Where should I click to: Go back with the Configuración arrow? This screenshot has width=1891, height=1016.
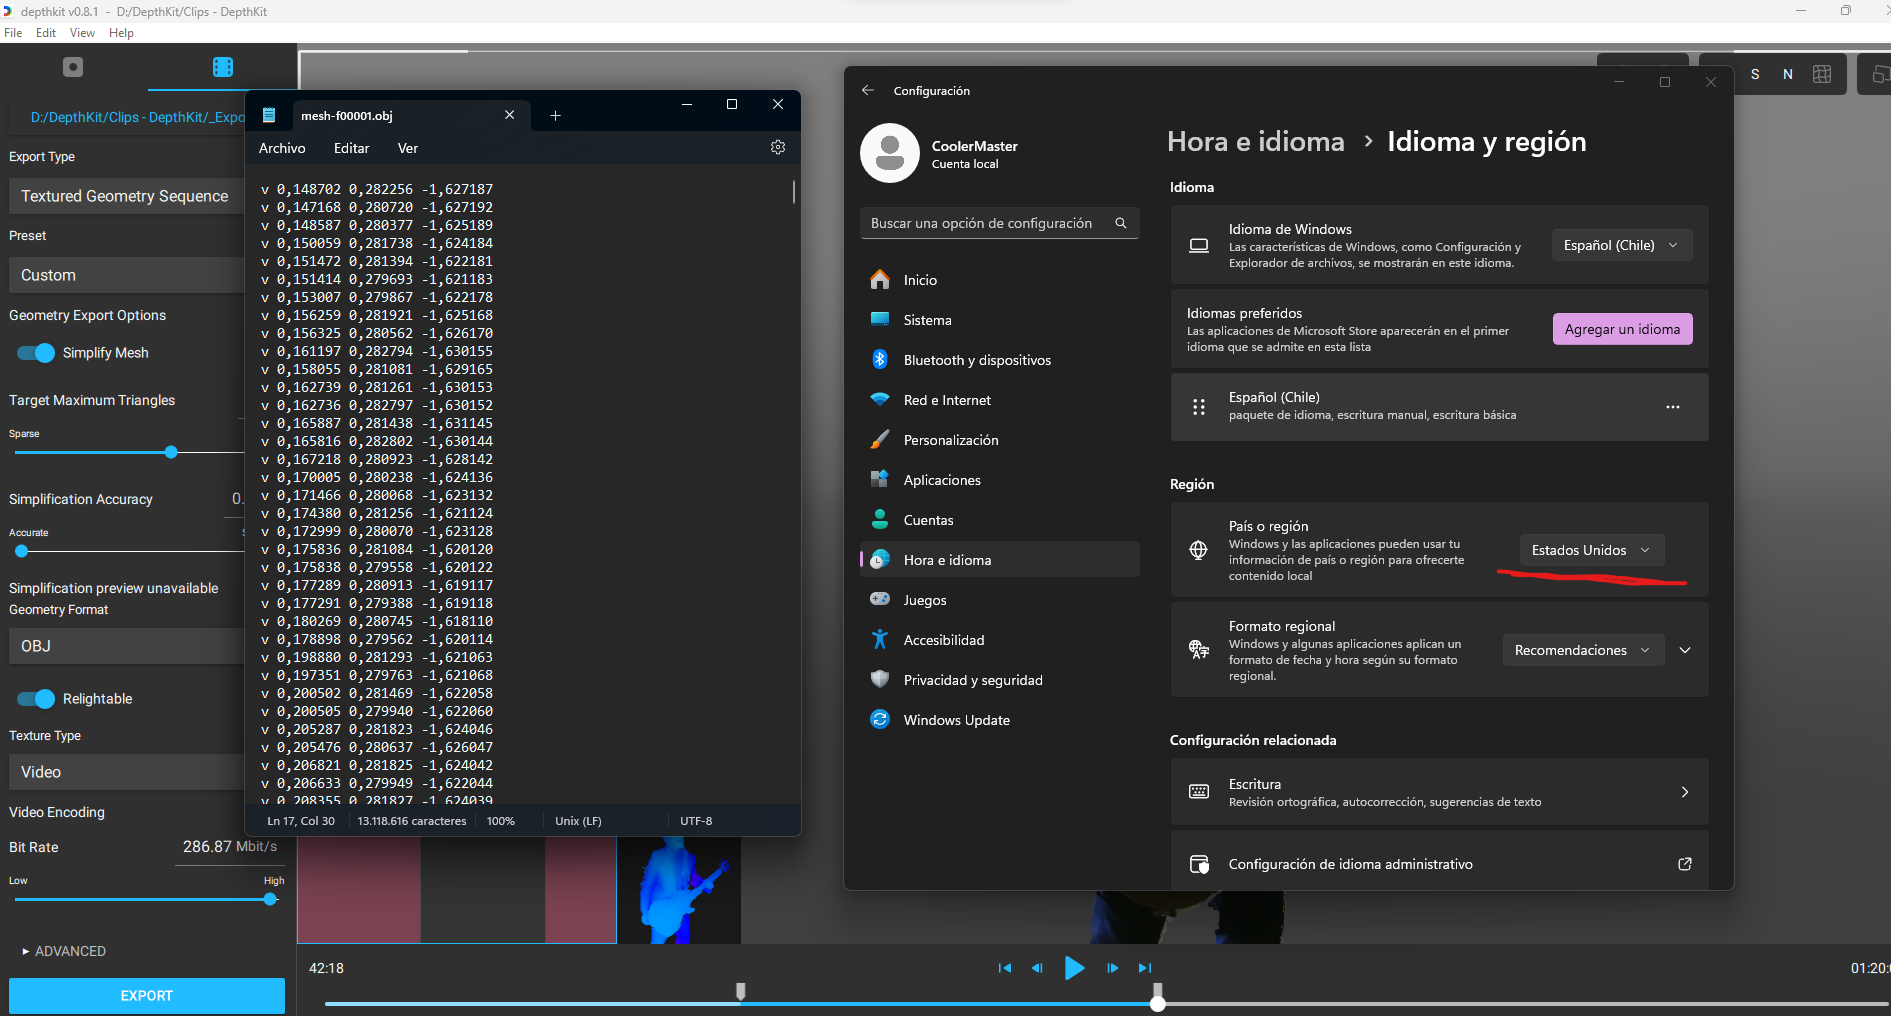click(867, 90)
